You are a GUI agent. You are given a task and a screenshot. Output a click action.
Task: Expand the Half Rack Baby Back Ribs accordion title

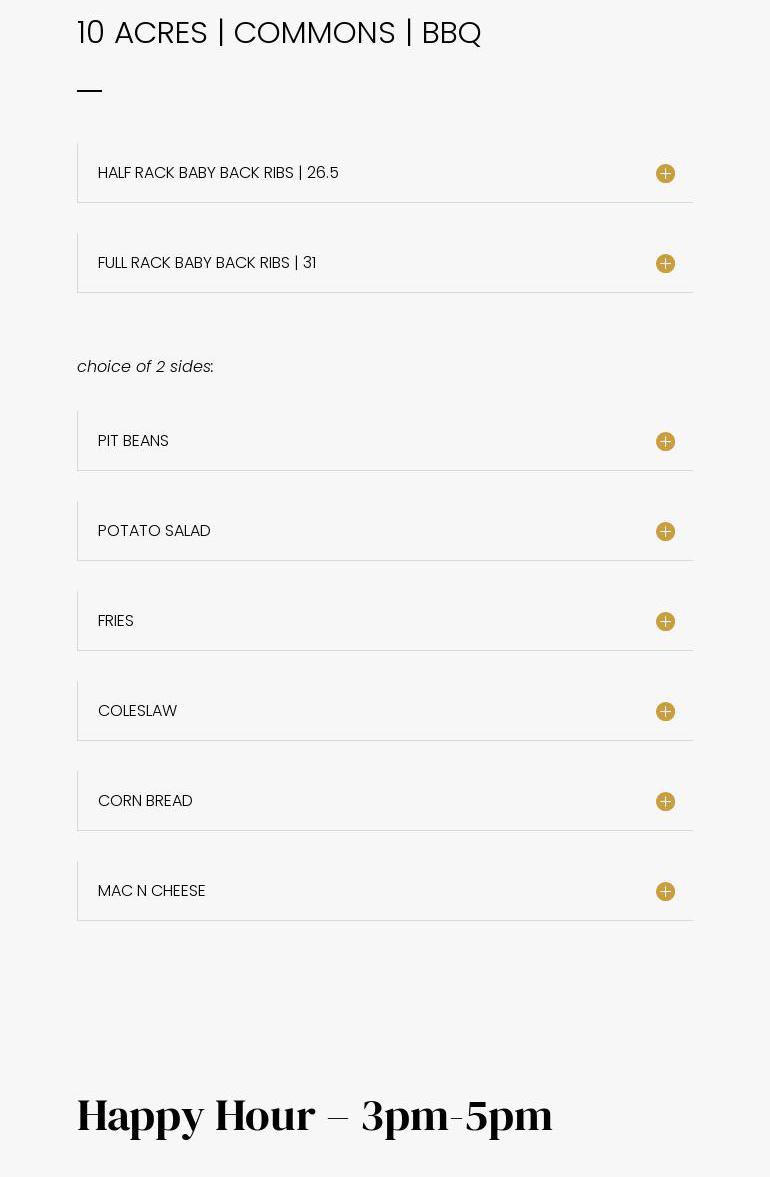(218, 173)
